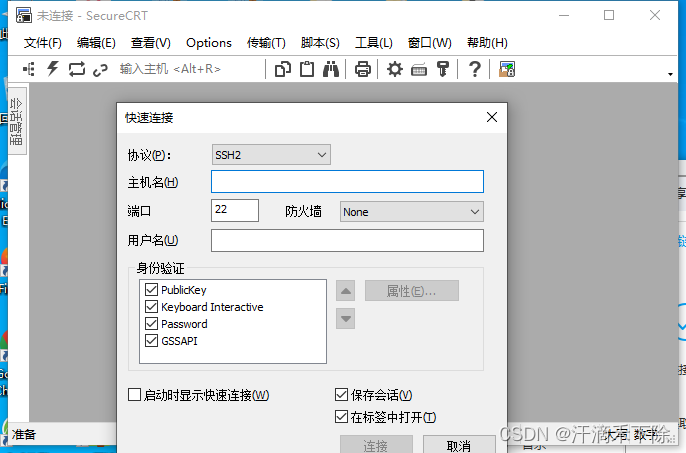Screen dimensions: 686x453
Task: Open the toolbar overflow arrow
Action: pos(670,74)
